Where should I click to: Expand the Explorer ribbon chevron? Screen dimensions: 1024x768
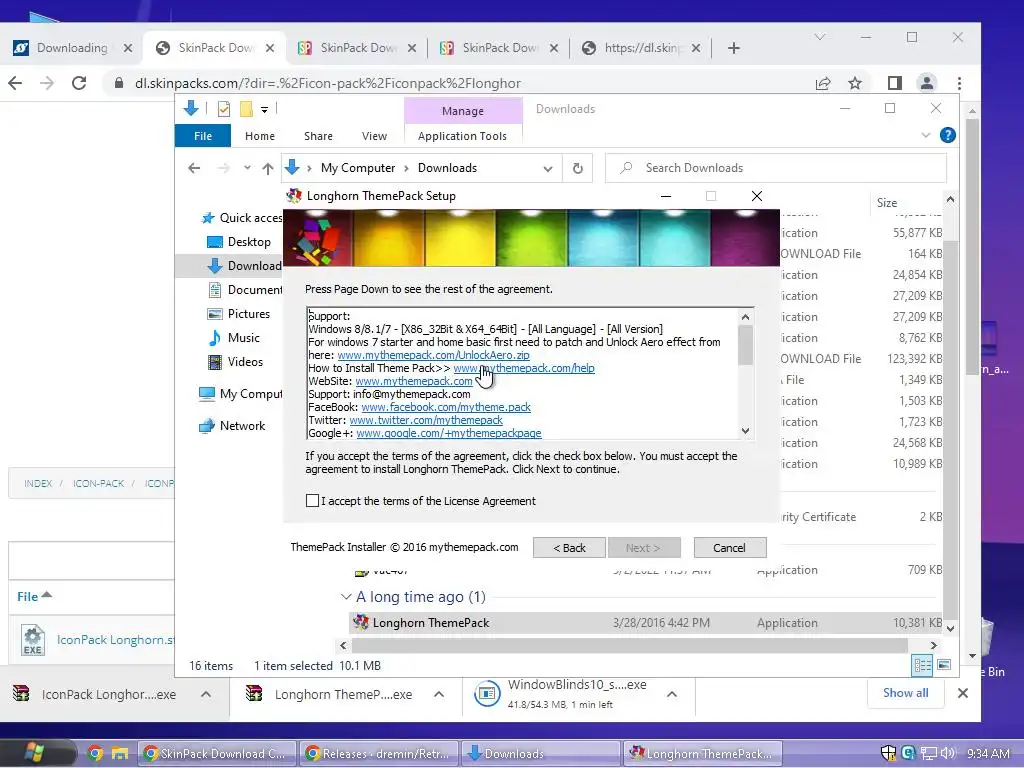925,135
